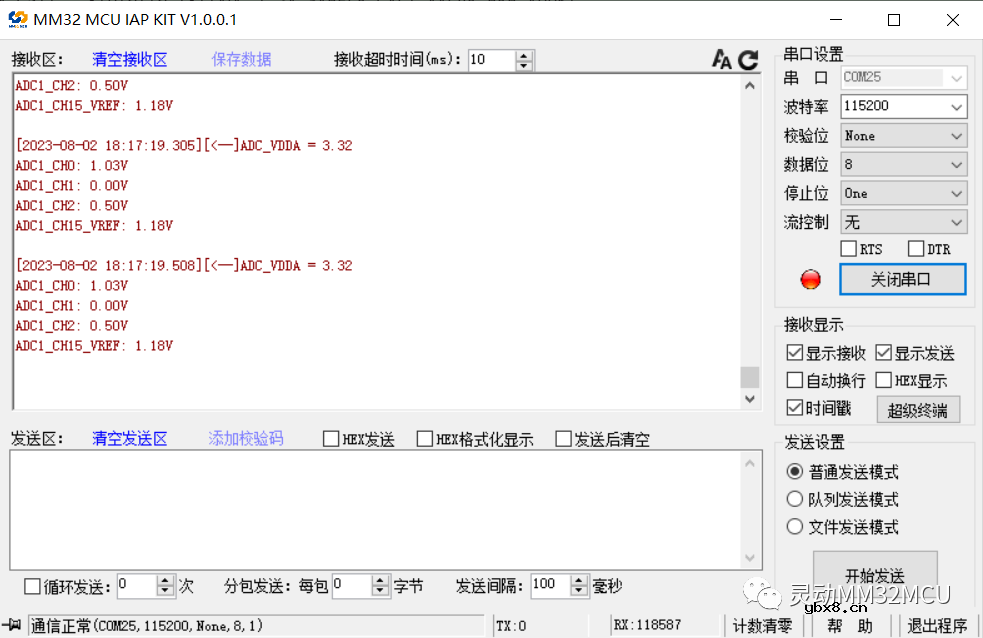Enable the RTS checkbox
Image resolution: width=983 pixels, height=638 pixels.
[x=848, y=249]
